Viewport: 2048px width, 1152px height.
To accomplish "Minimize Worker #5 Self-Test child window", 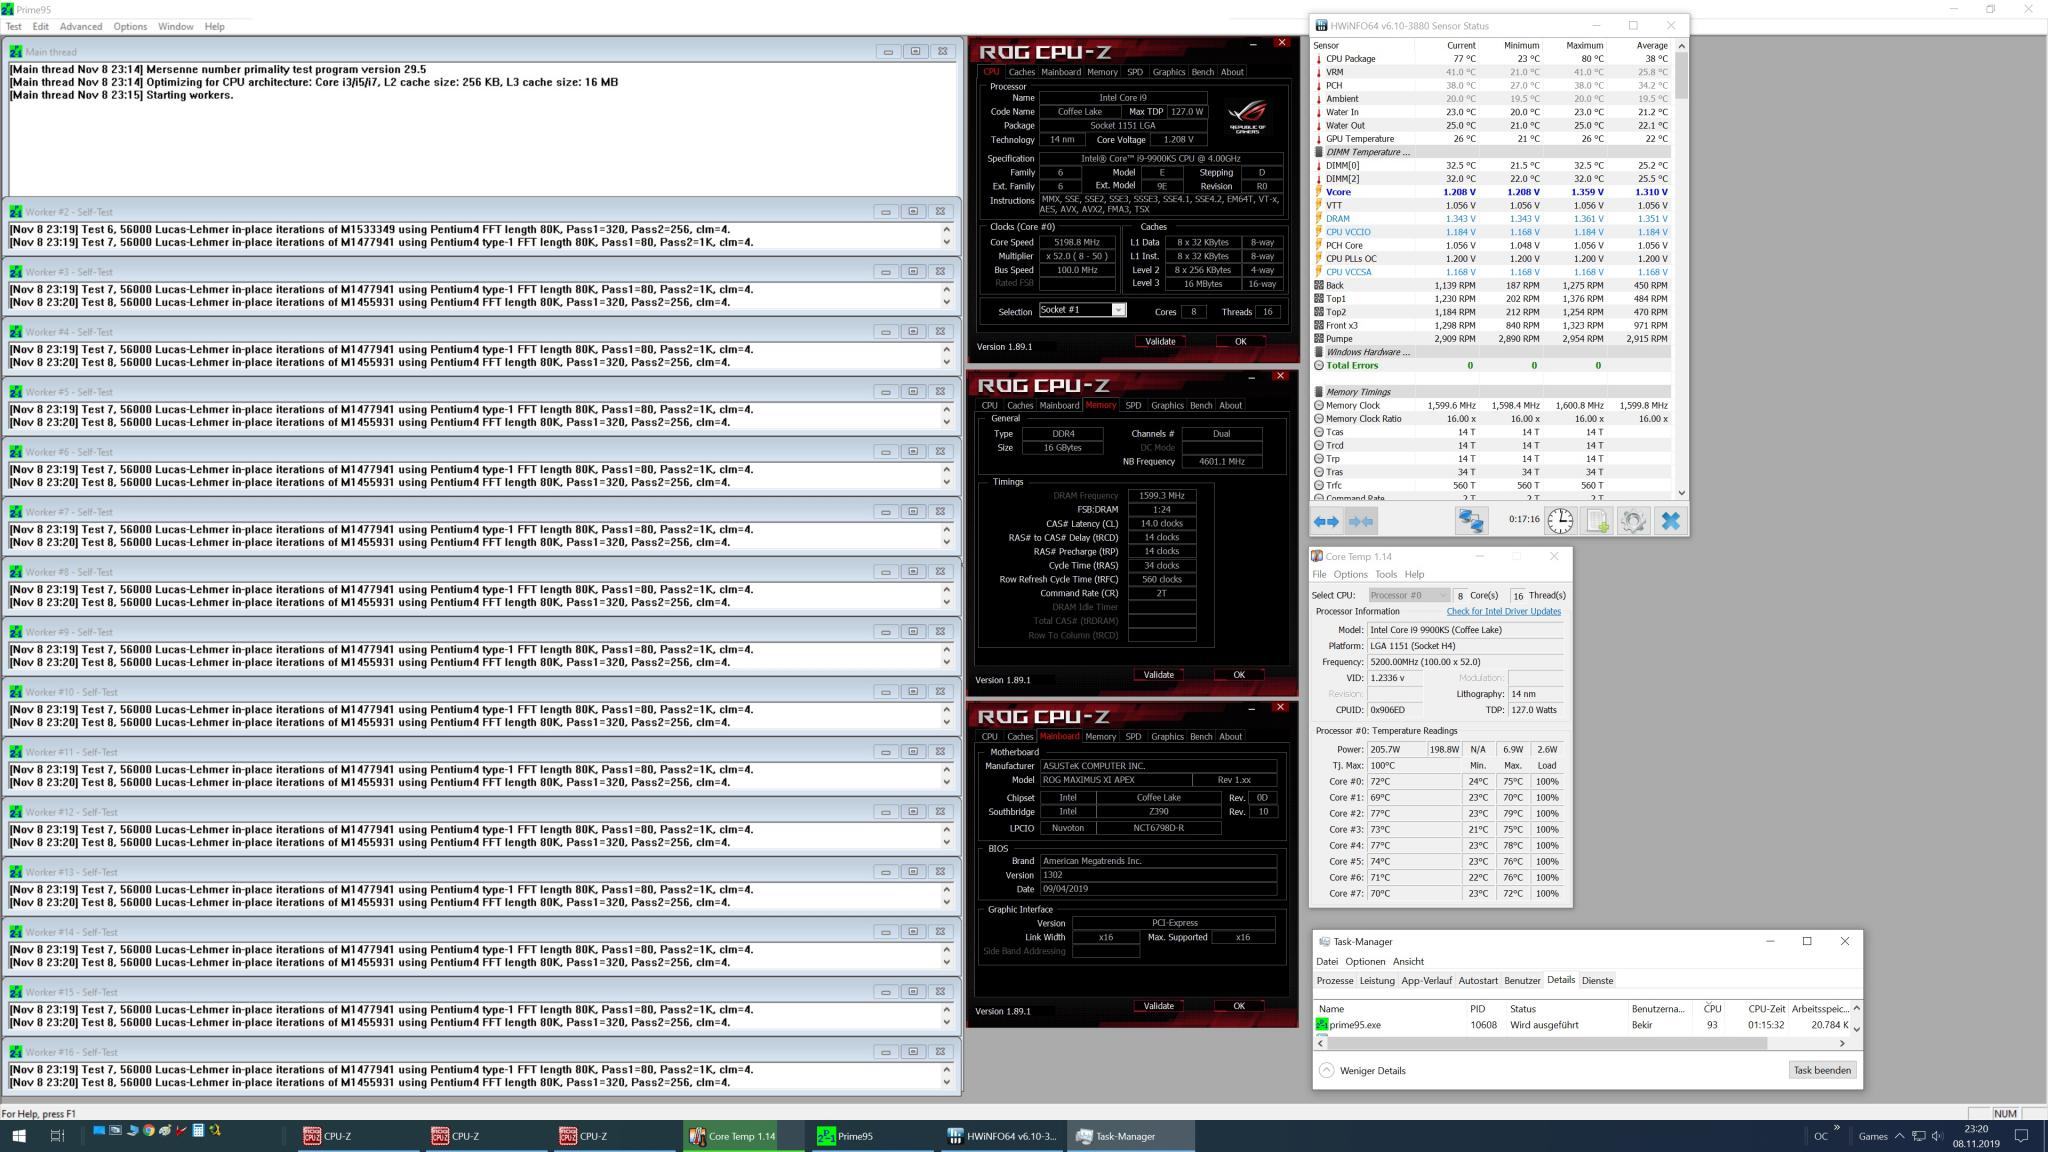I will point(886,391).
